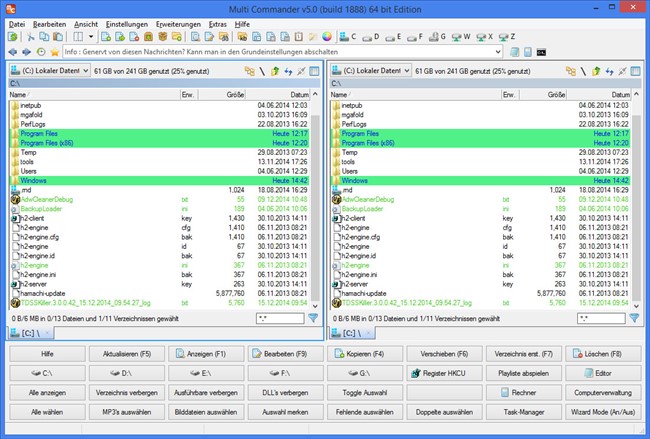
Task: Select hamachi-update file in right panel
Action: coord(480,293)
